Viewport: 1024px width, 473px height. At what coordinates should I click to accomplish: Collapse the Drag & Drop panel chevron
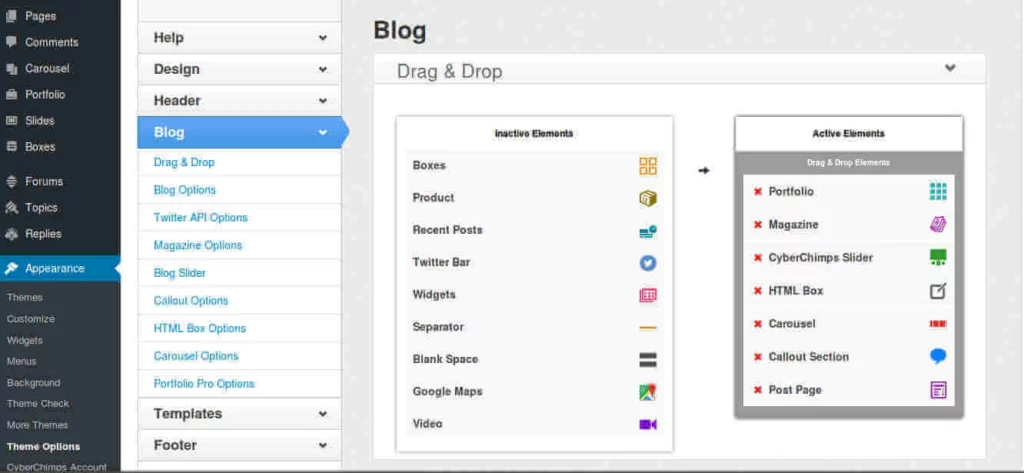point(950,67)
